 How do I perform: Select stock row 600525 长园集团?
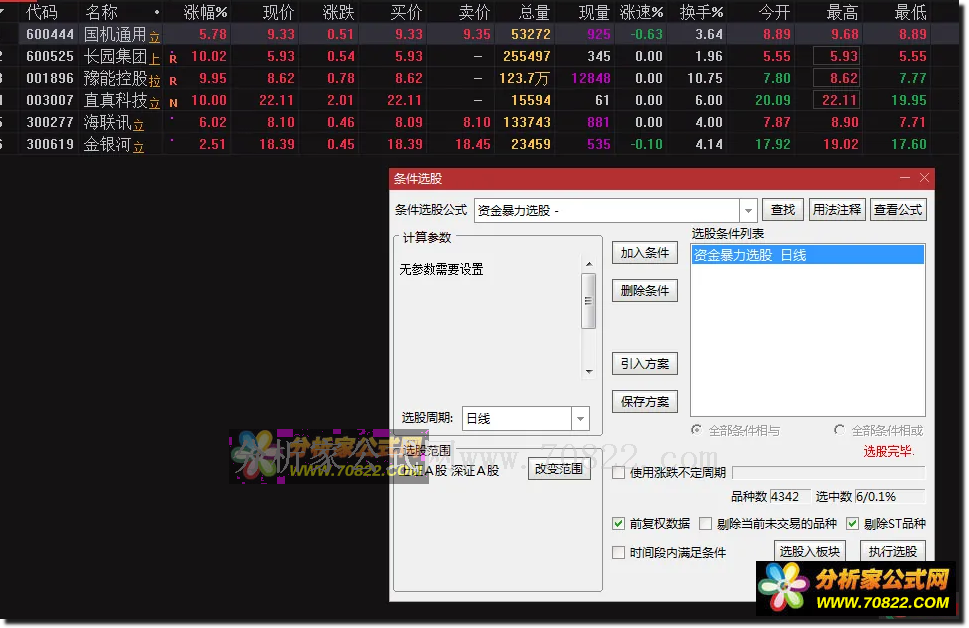coord(480,56)
